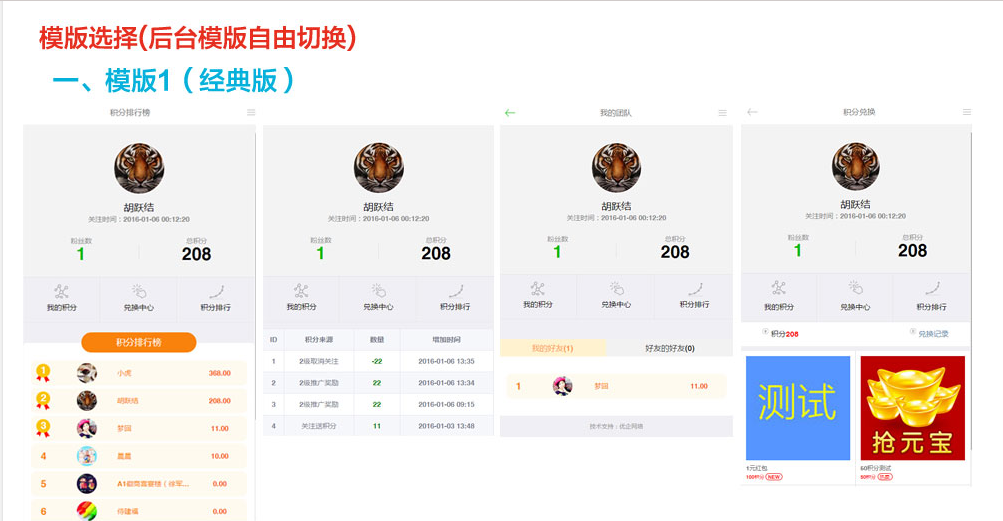Screen dimensions: 1003x521
Task: Tap 积分排行 icon above the points history table
Action: coord(455,291)
